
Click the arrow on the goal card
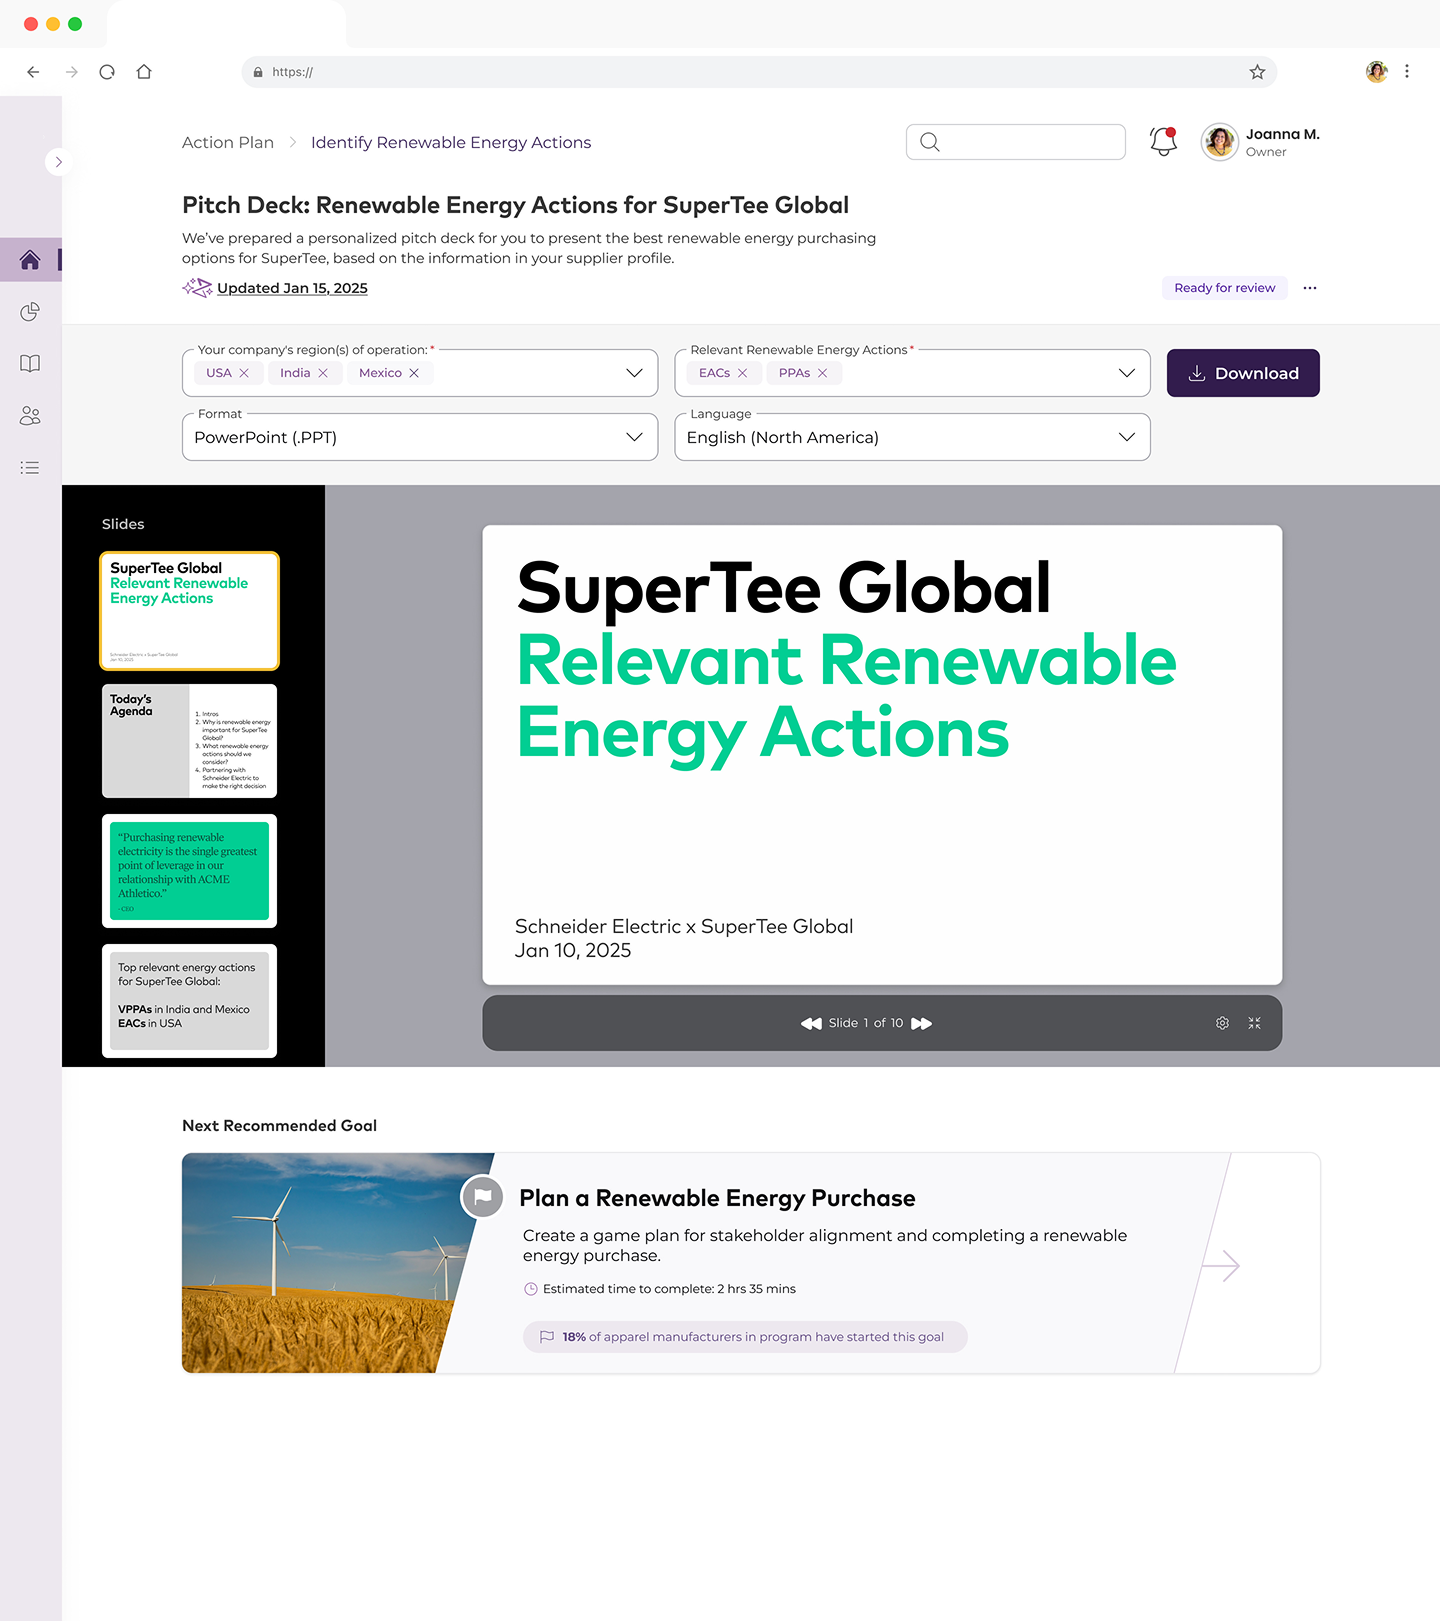(1220, 1266)
